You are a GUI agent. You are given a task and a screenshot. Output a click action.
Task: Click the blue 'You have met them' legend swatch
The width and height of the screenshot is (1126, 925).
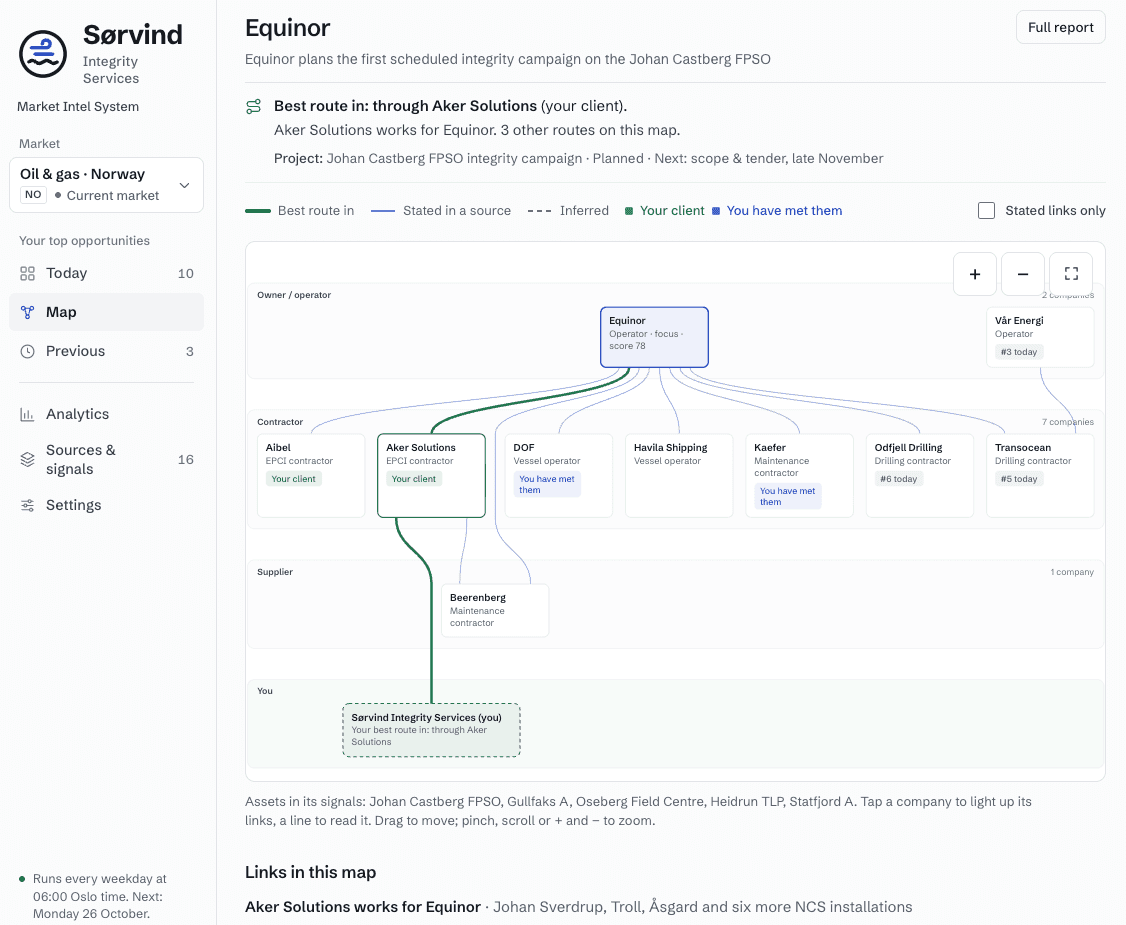[x=716, y=211]
